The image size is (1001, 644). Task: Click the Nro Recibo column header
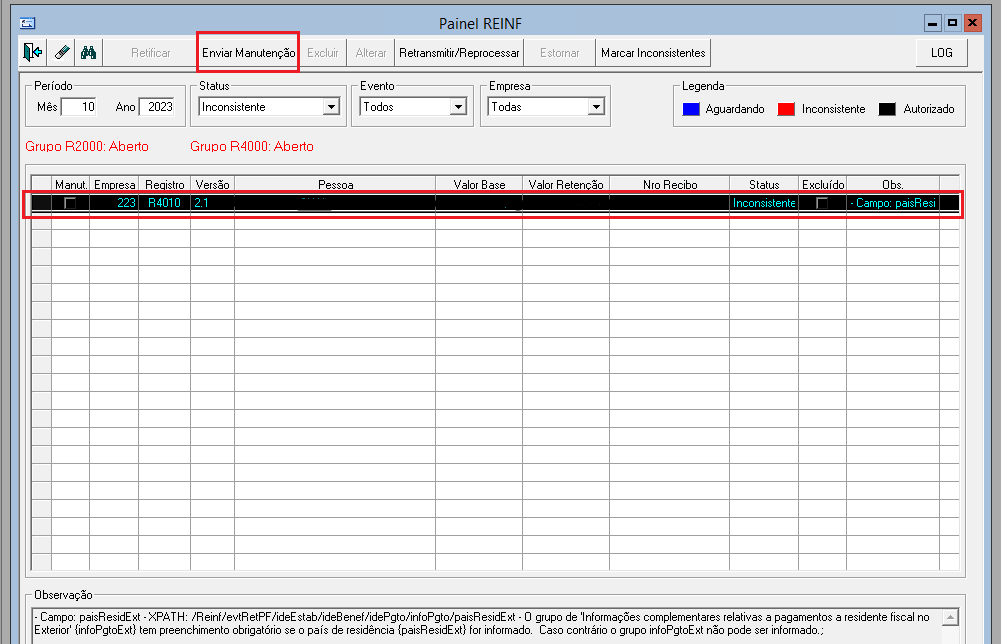670,184
